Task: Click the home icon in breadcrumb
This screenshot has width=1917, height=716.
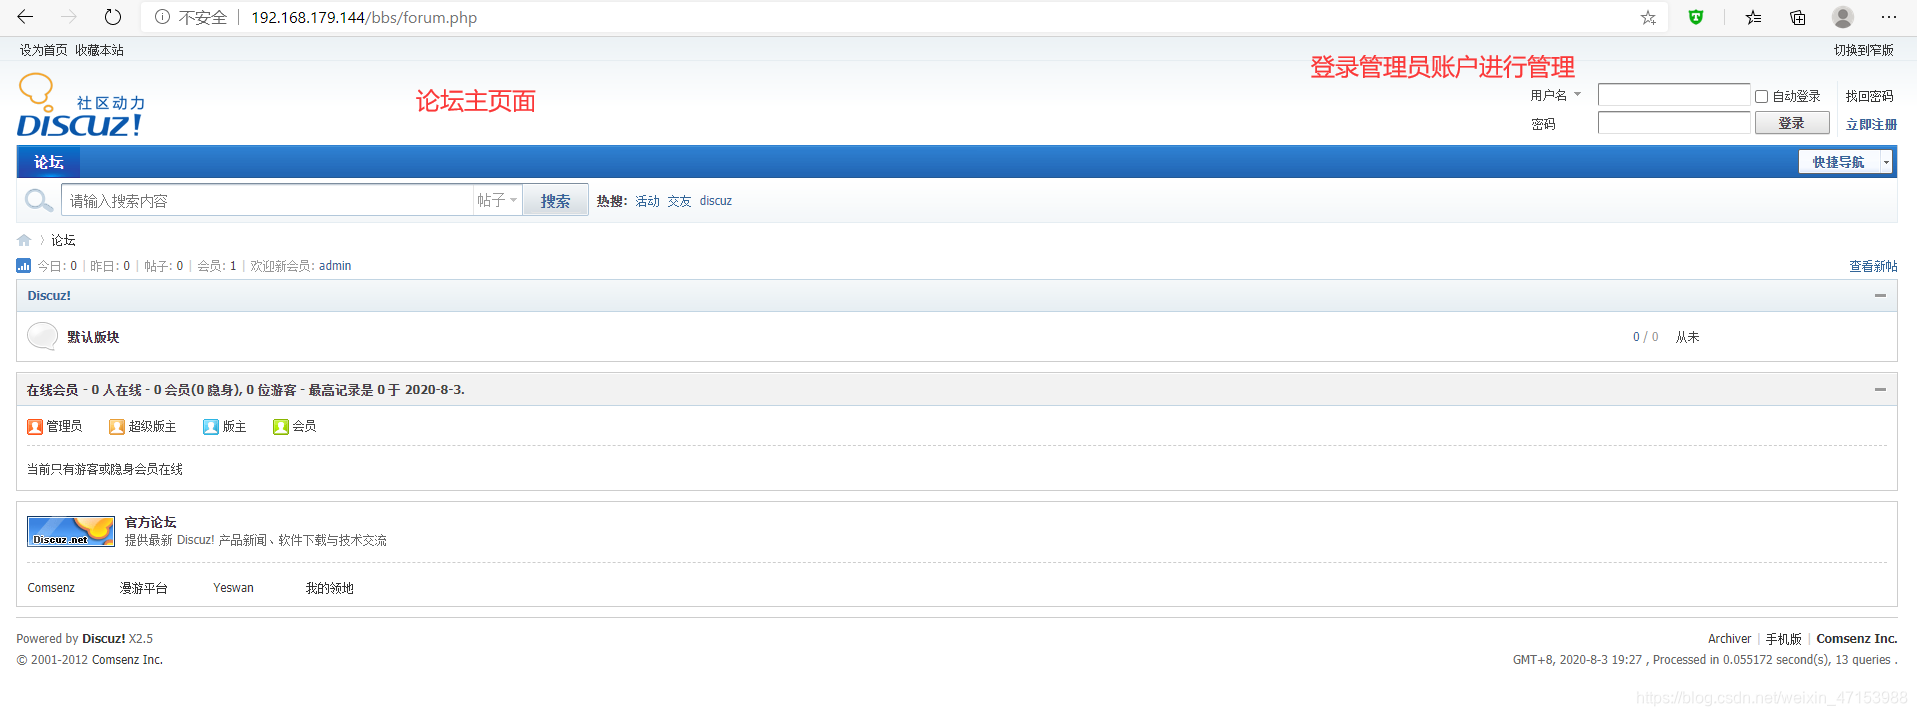Action: click(x=24, y=240)
